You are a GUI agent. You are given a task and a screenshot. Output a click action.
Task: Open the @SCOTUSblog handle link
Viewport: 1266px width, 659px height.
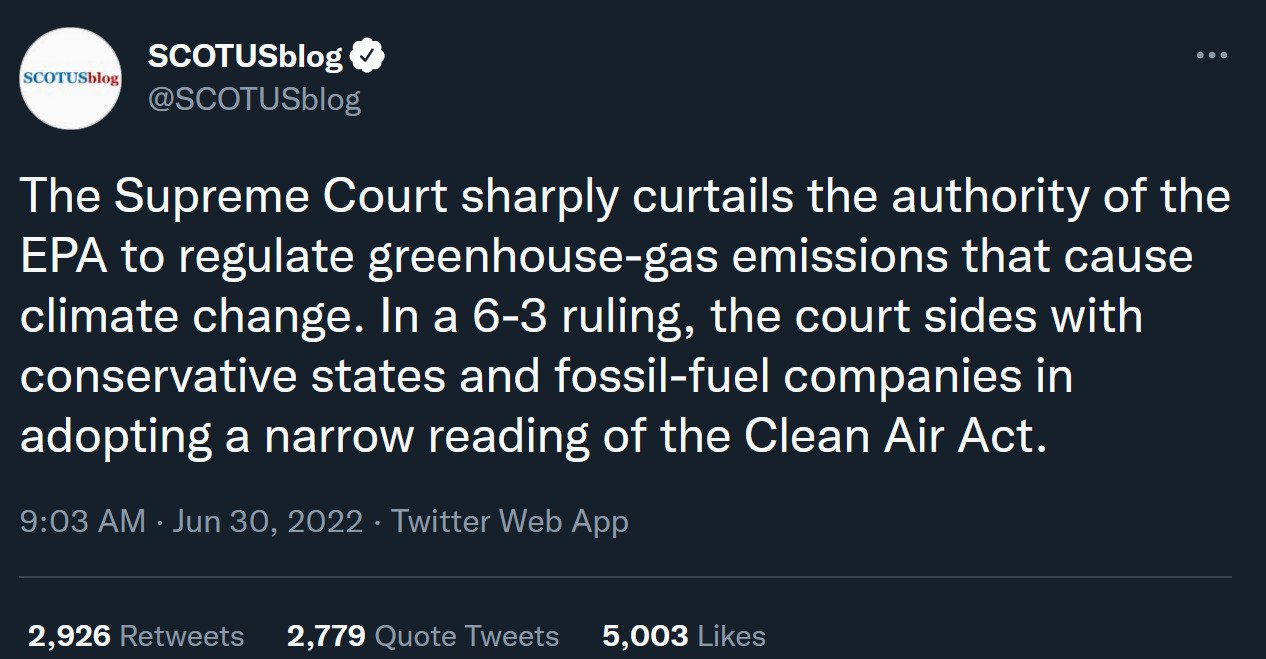point(254,99)
